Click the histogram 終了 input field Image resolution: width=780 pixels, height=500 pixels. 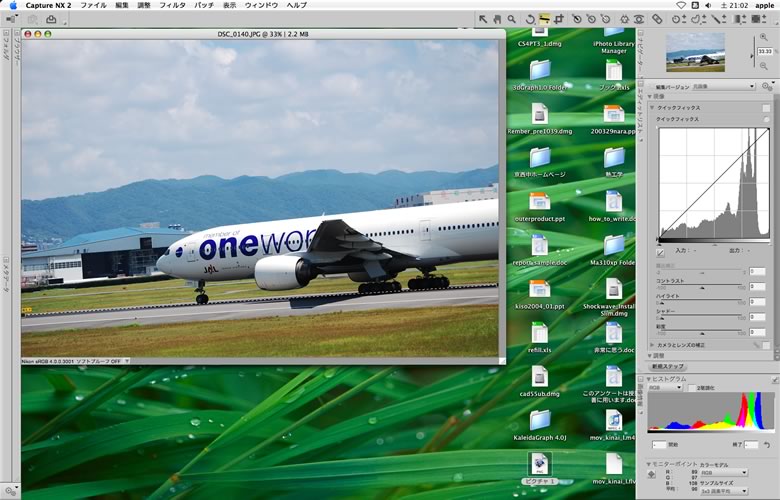tap(751, 445)
